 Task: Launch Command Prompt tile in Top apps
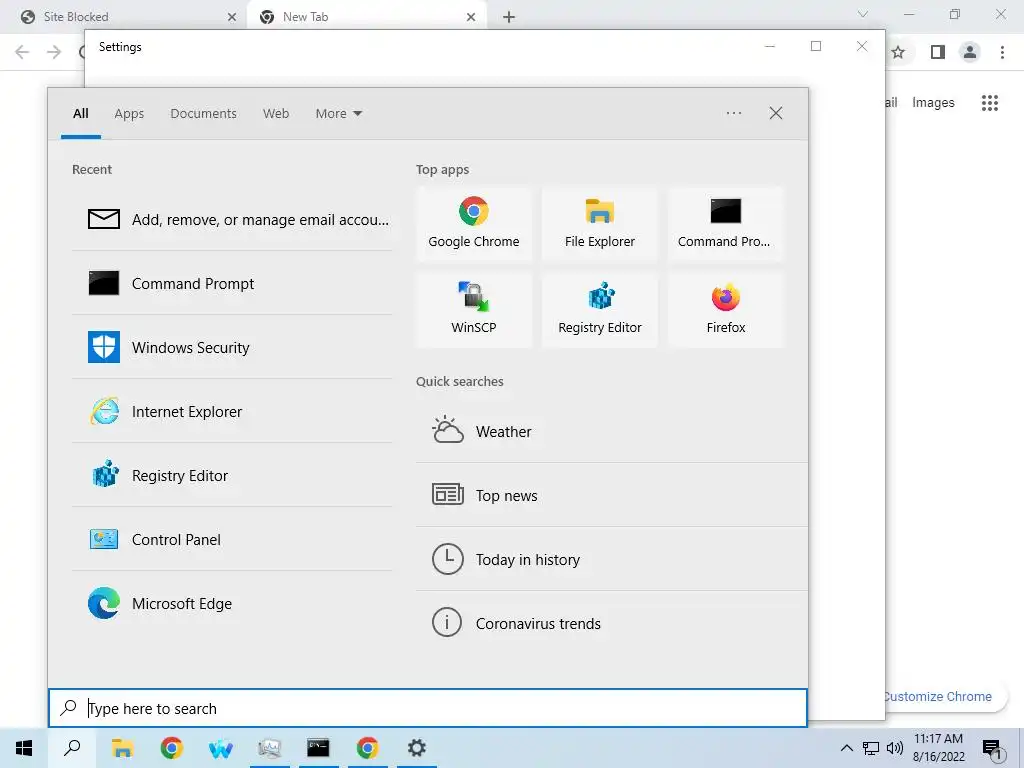(x=726, y=224)
